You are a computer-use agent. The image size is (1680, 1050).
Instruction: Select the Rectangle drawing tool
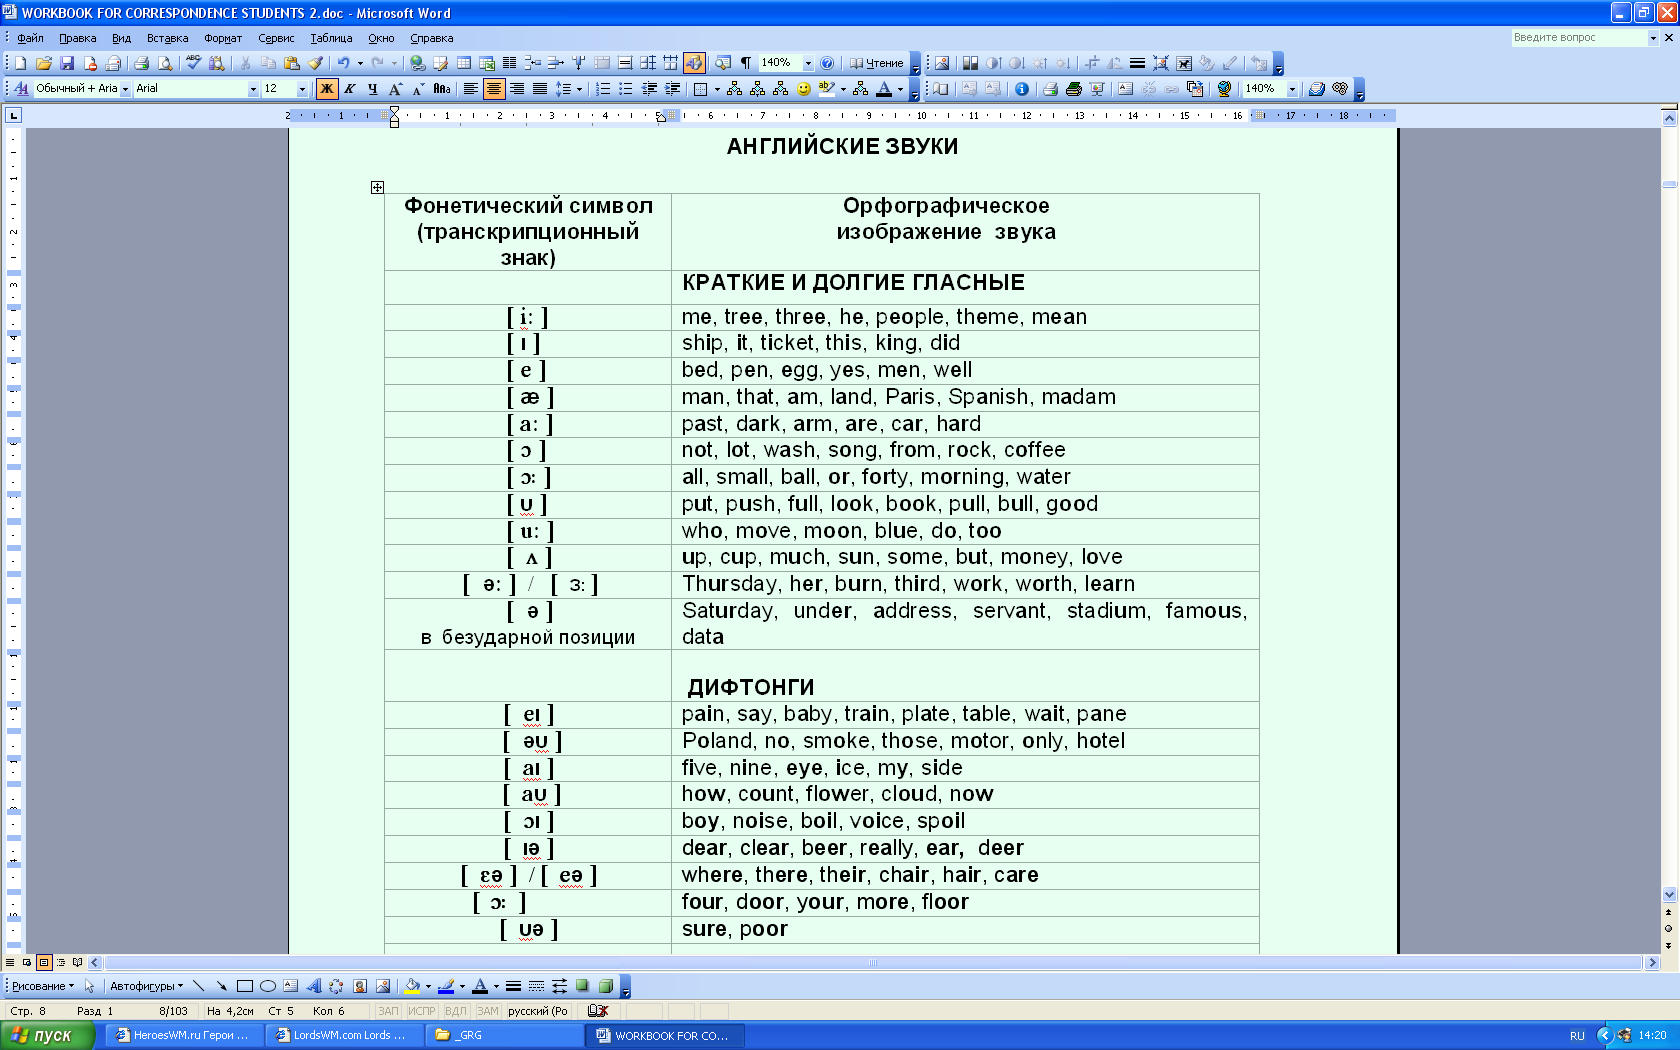[244, 986]
